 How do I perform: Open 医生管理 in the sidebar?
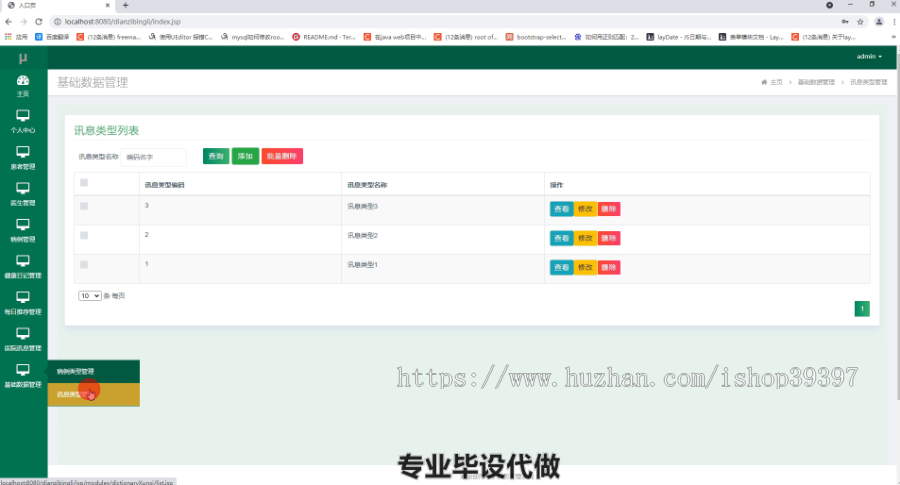23,194
